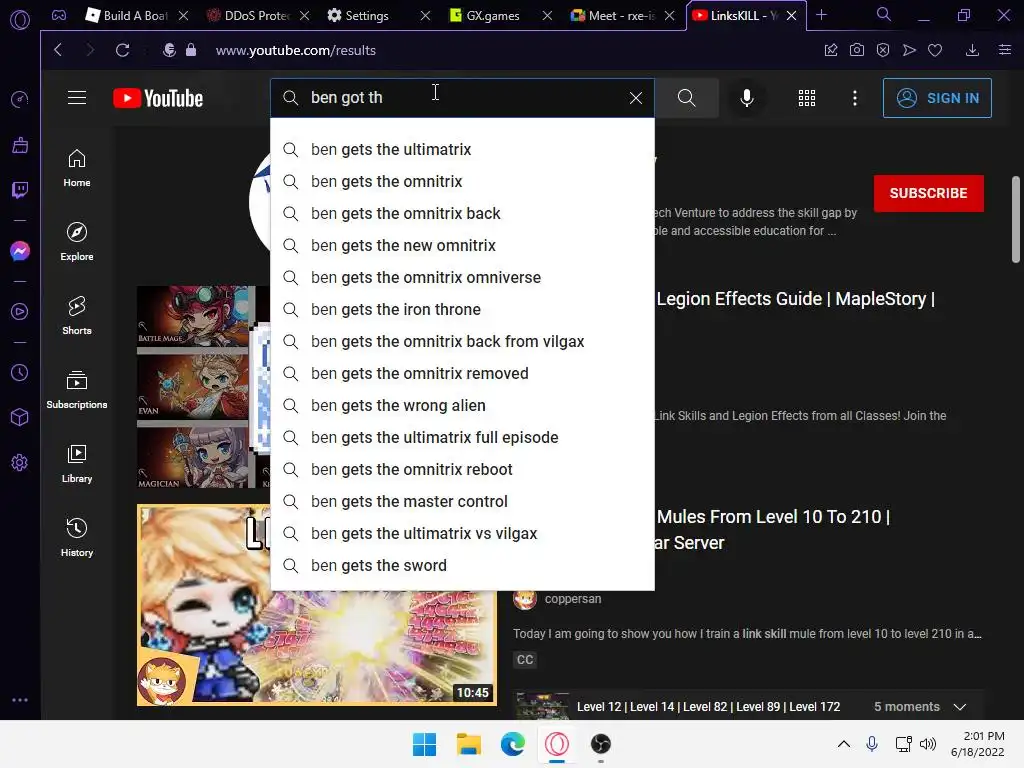Screen dimensions: 1024x768
Task: Go back to the previous page
Action: tap(58, 50)
